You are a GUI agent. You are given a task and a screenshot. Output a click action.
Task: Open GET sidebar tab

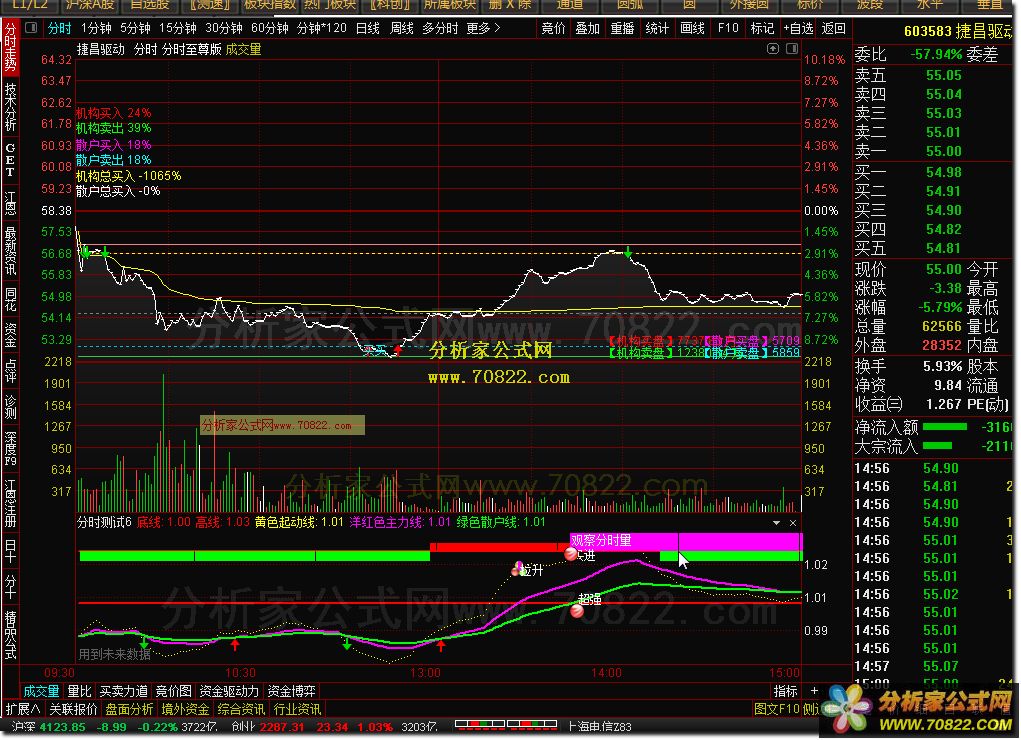coord(10,160)
